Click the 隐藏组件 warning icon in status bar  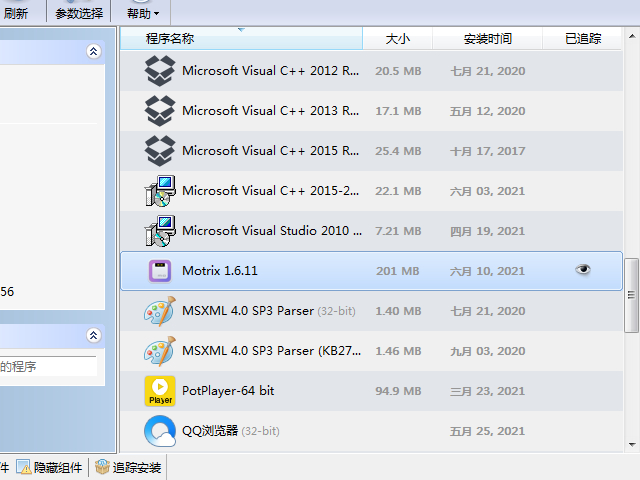point(23,467)
